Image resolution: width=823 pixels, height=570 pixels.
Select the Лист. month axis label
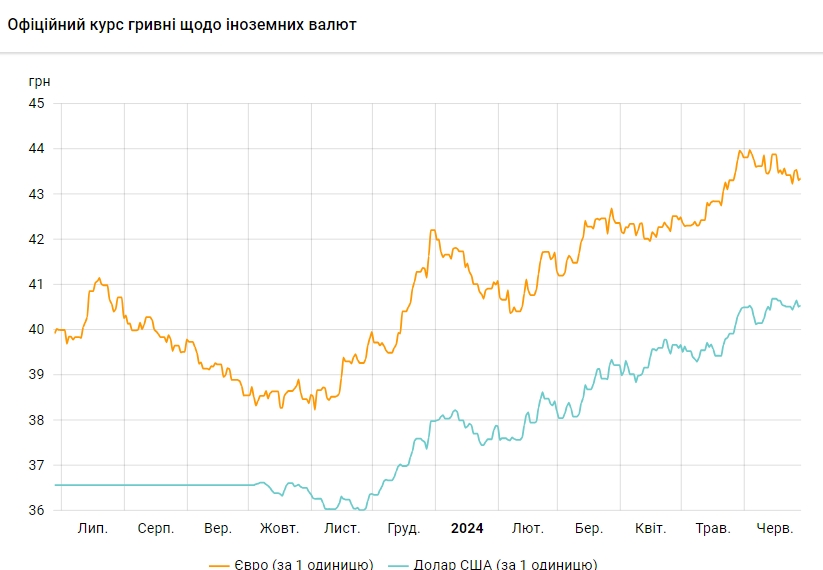point(342,528)
